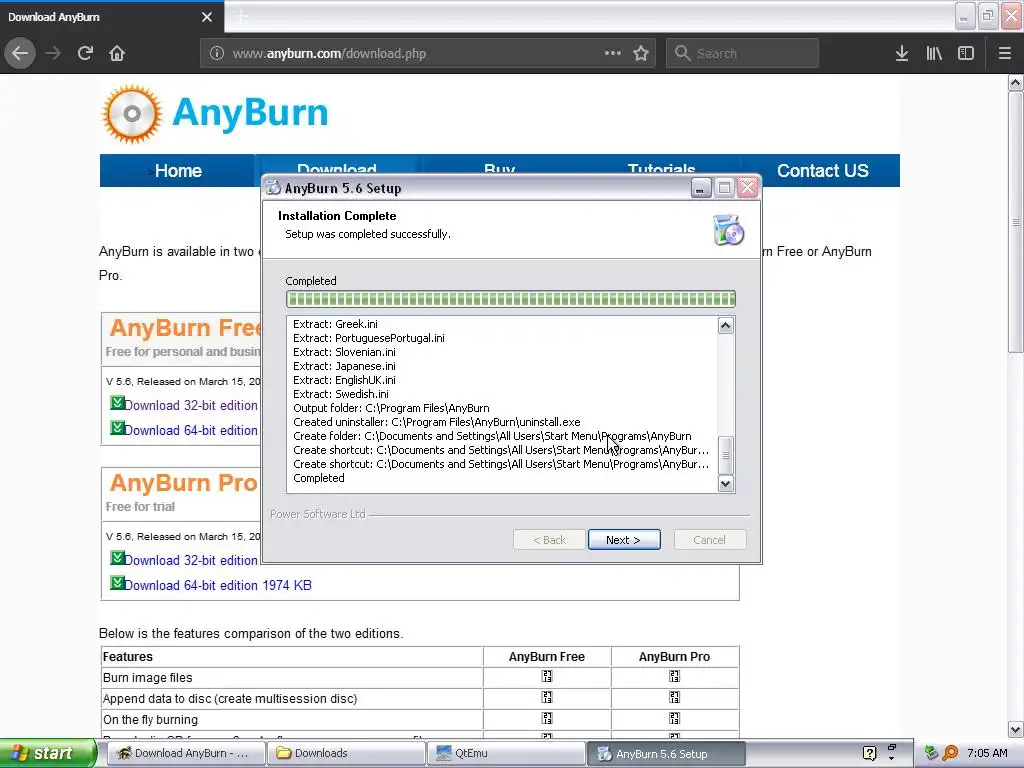Click the page scrollbar down arrow
Viewport: 1024px width, 768px height.
[x=1015, y=729]
